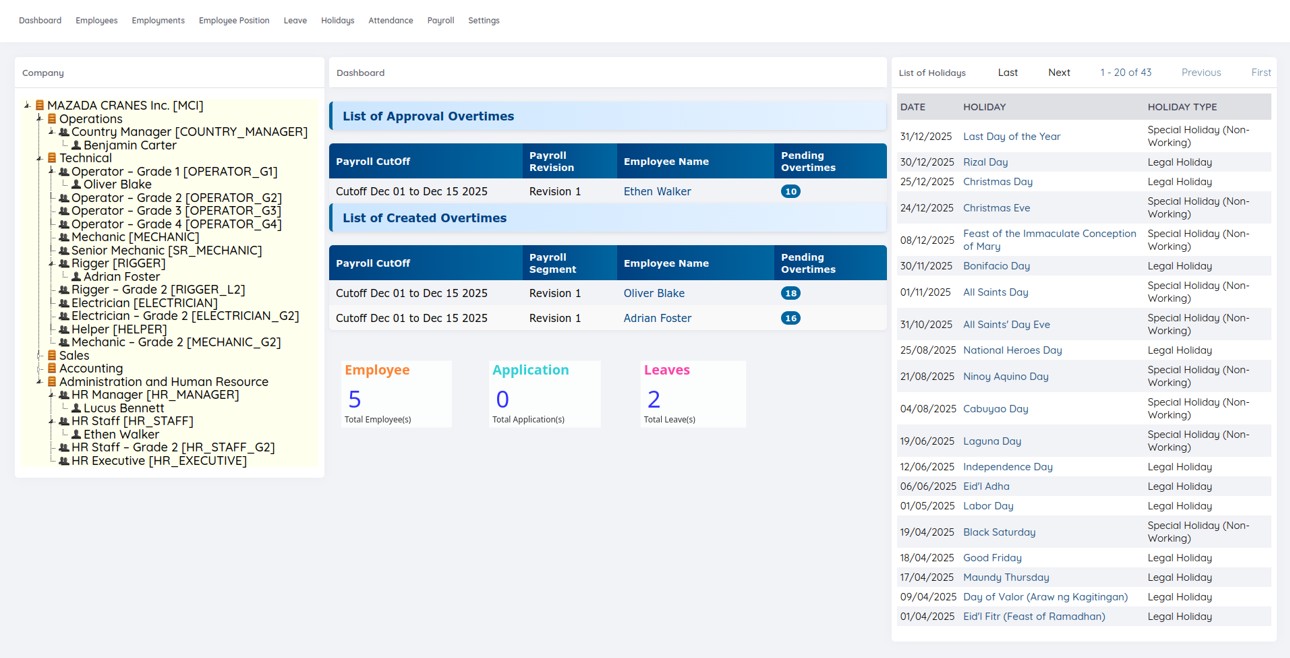This screenshot has height=658, width=1290.
Task: Open Ethen Walker's approval overtime link
Action: point(657,192)
